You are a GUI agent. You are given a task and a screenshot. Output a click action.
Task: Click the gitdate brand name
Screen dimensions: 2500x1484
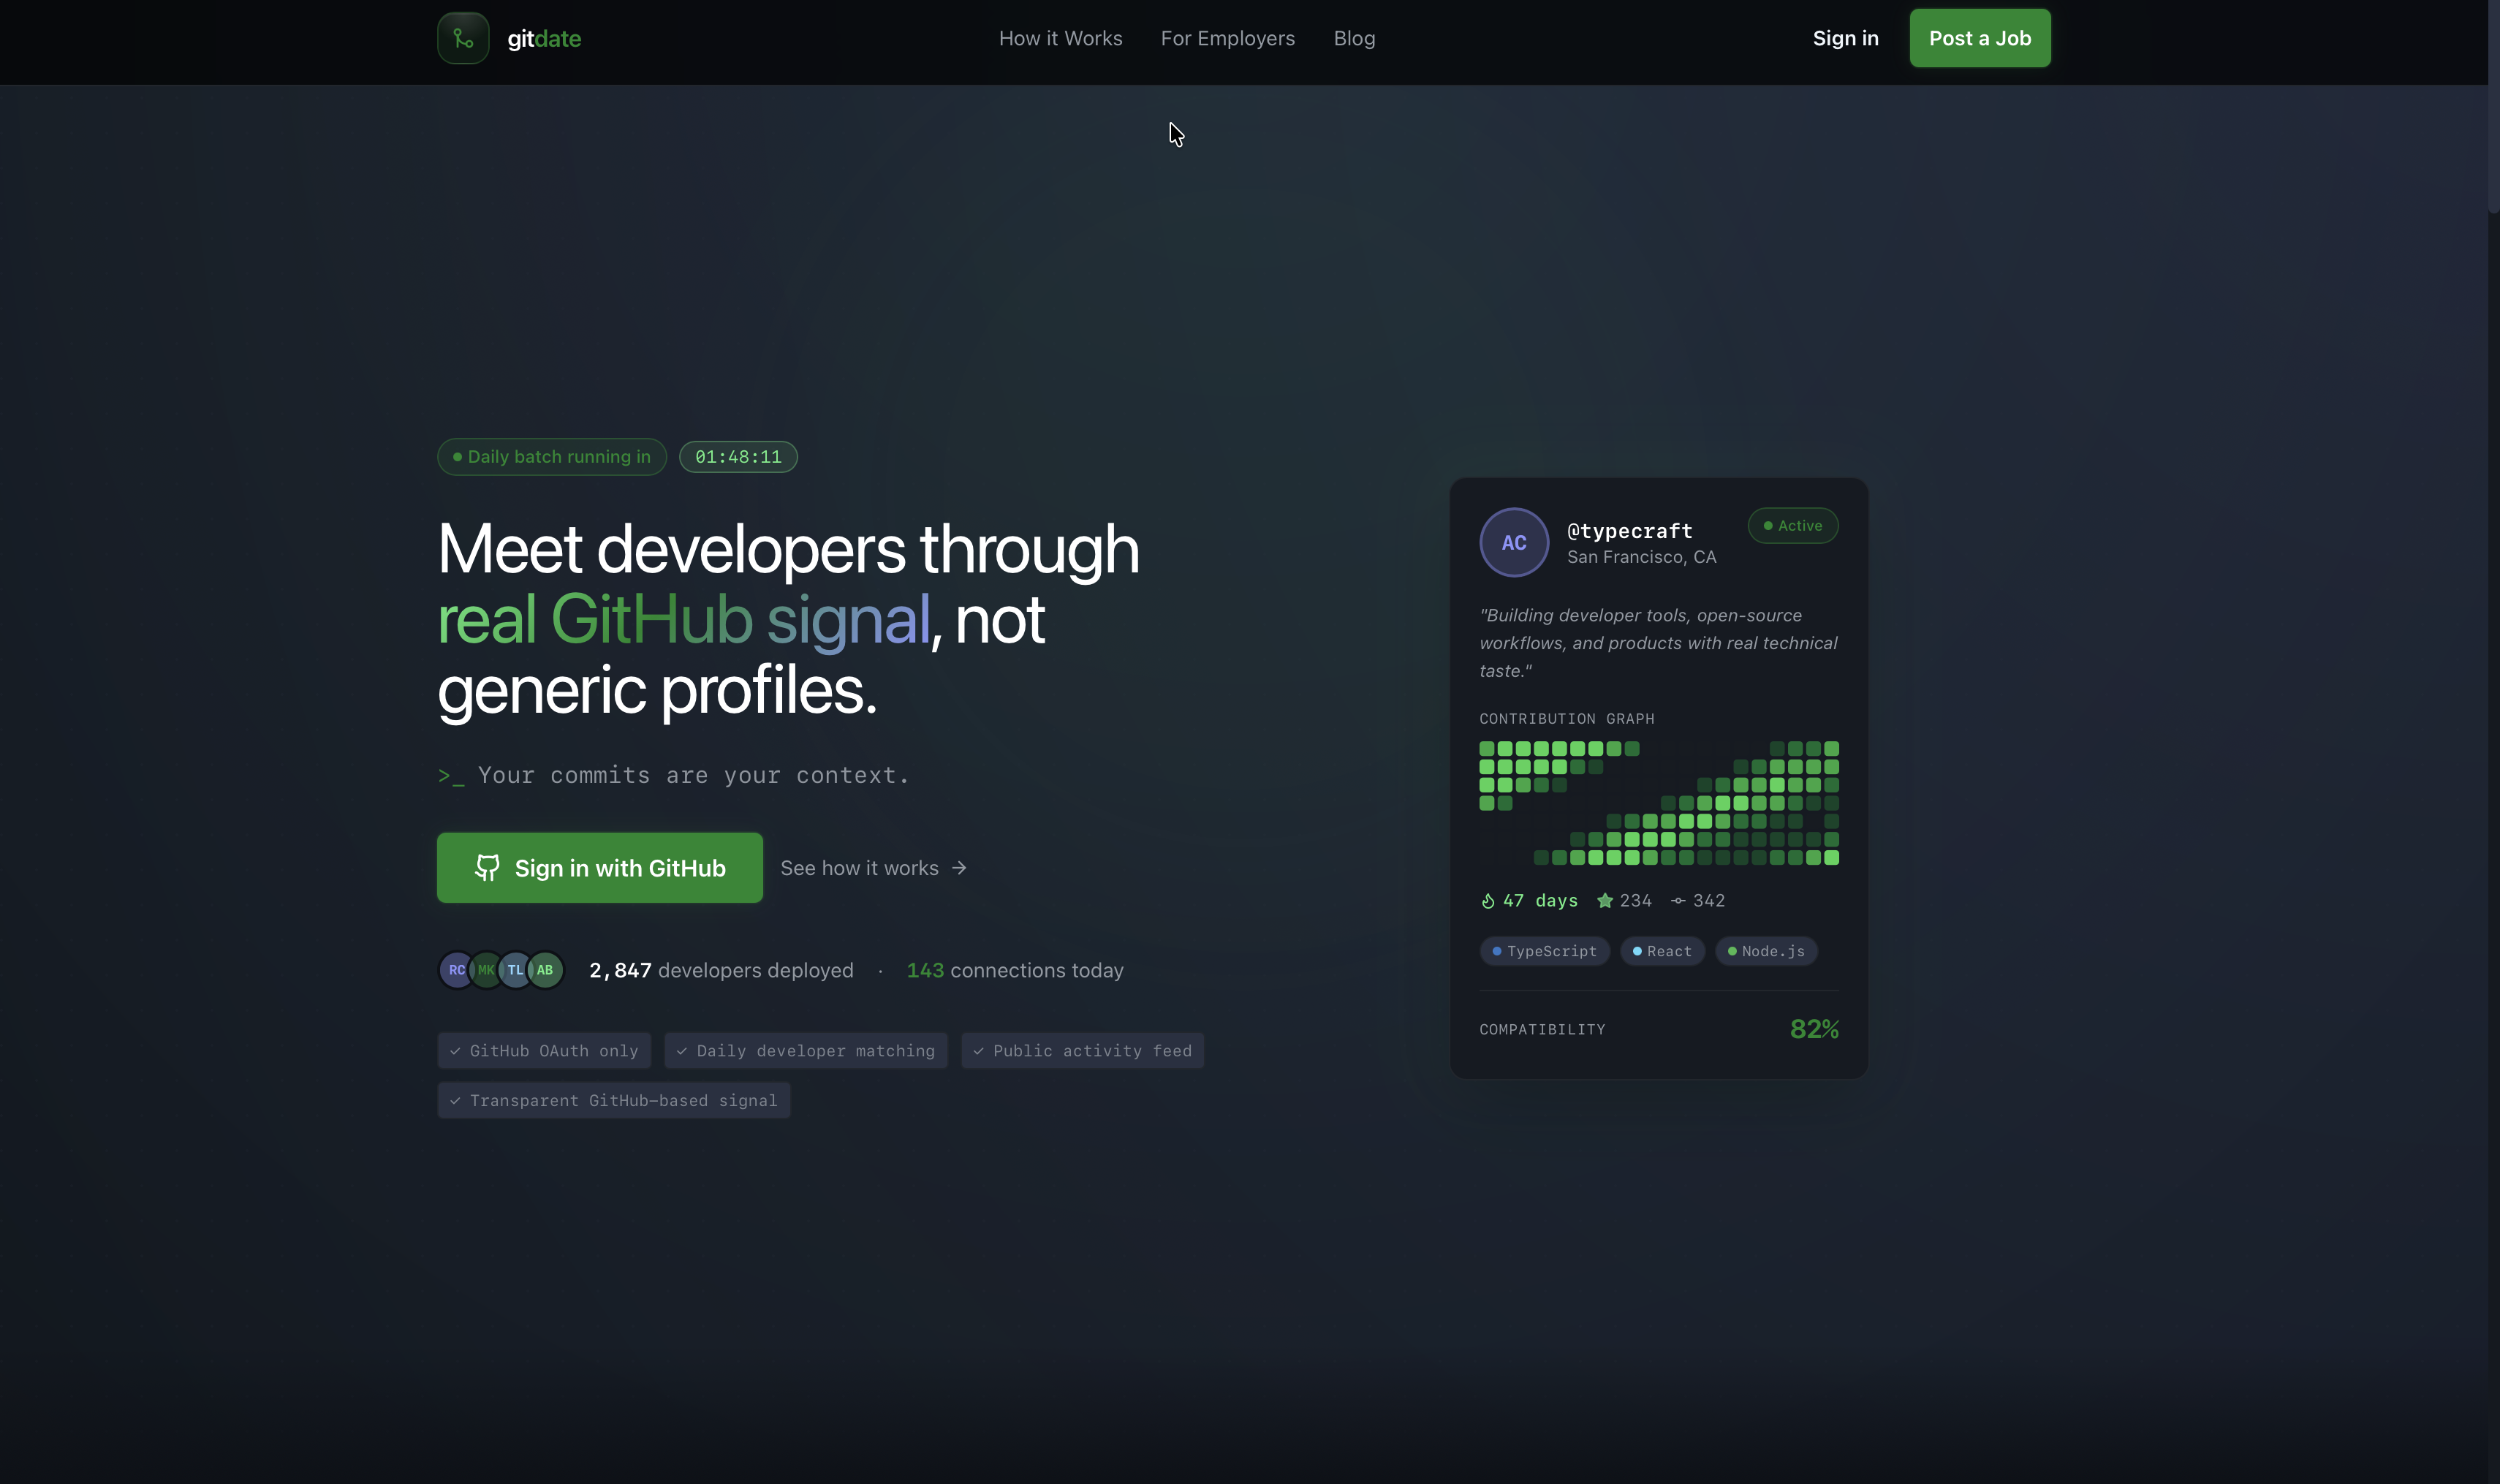coord(544,38)
